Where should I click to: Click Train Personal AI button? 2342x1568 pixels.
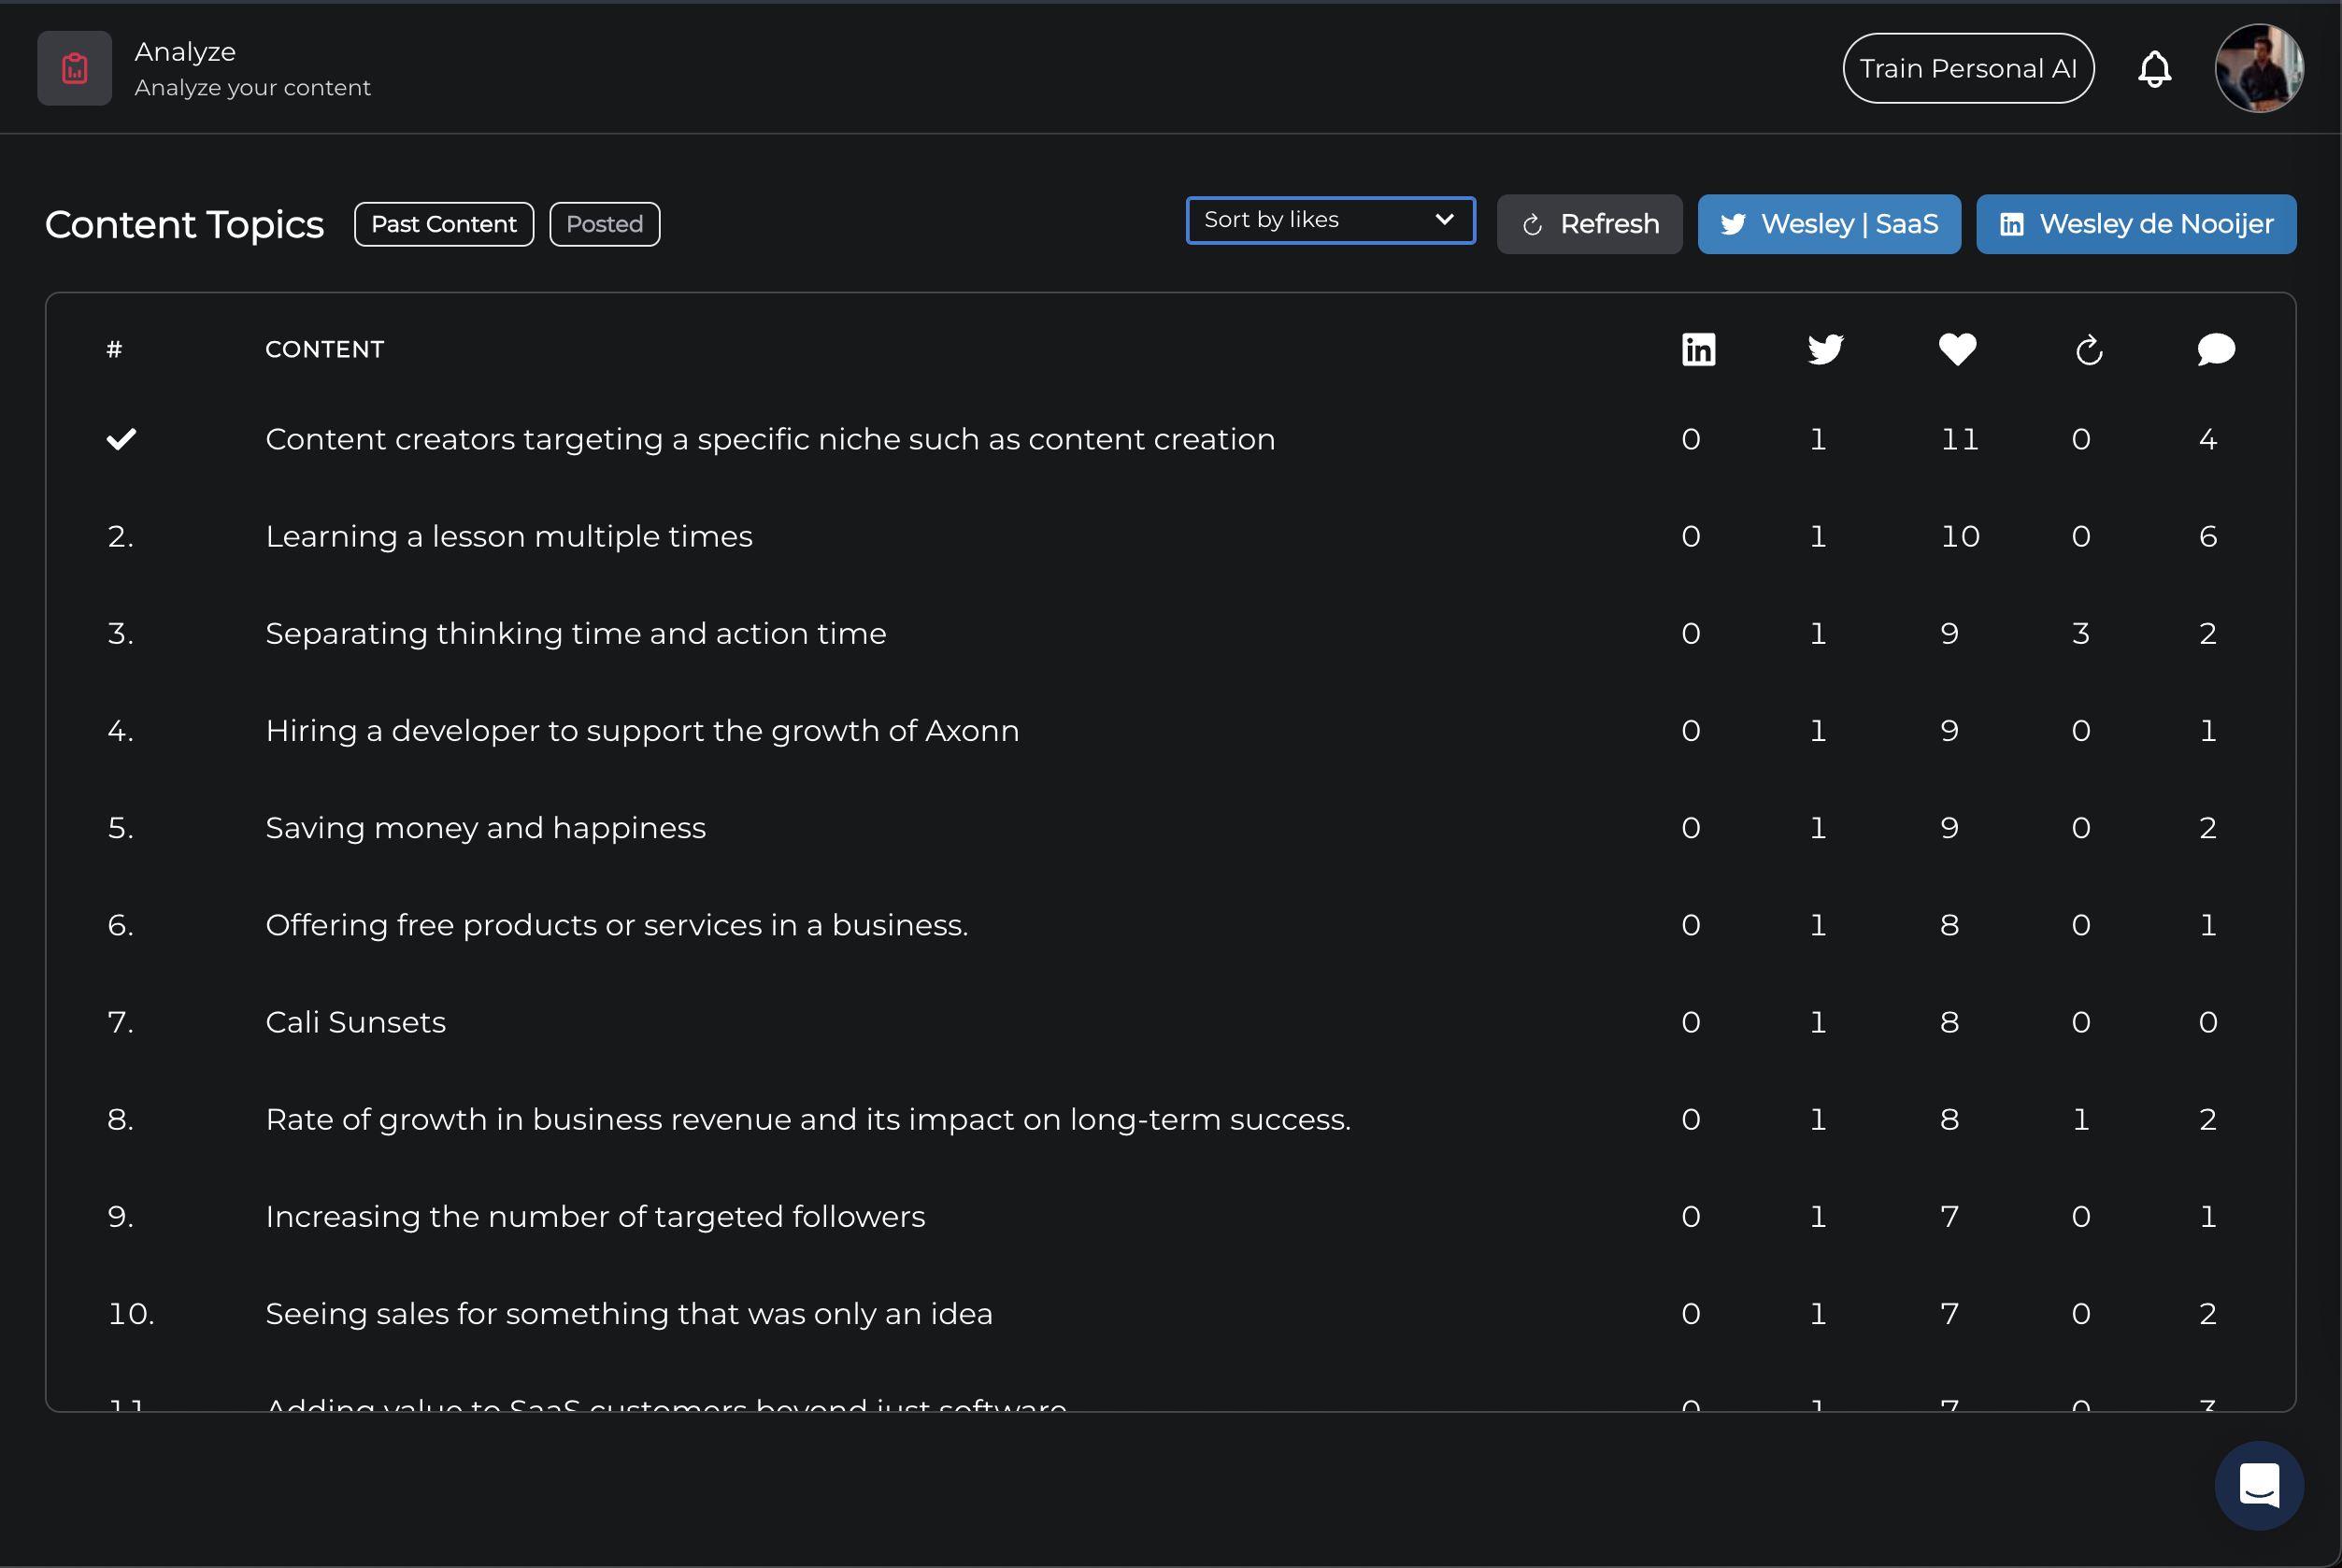pos(1968,69)
